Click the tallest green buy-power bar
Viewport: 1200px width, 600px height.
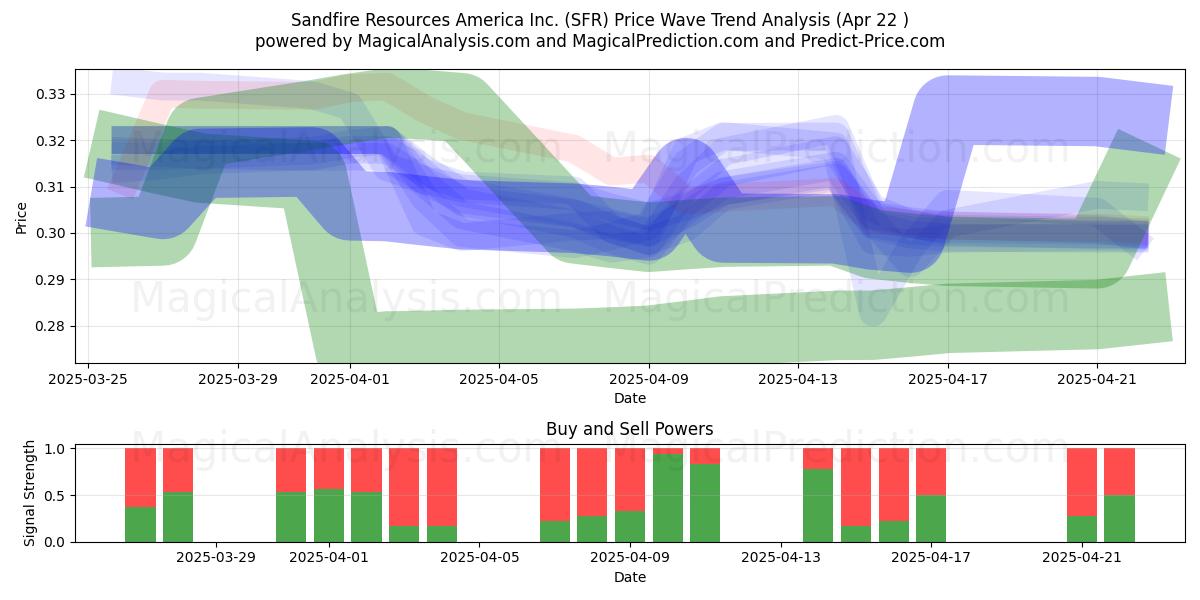(x=668, y=498)
